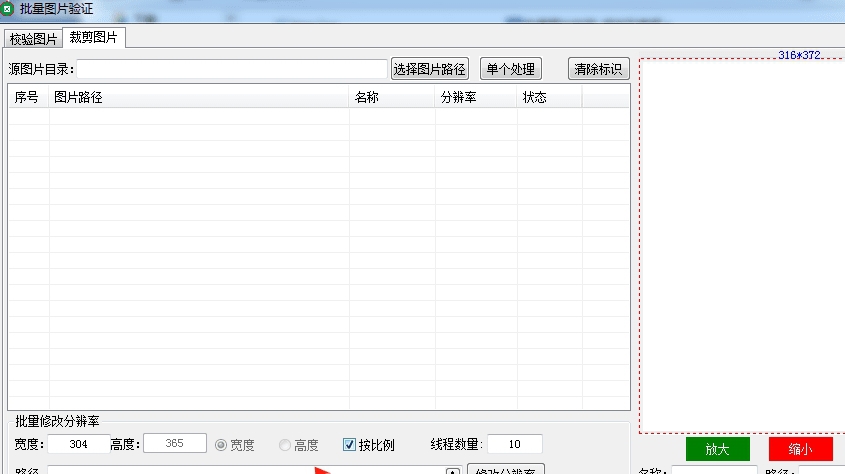Click the green 放大 button
This screenshot has width=845, height=474.
[717, 449]
